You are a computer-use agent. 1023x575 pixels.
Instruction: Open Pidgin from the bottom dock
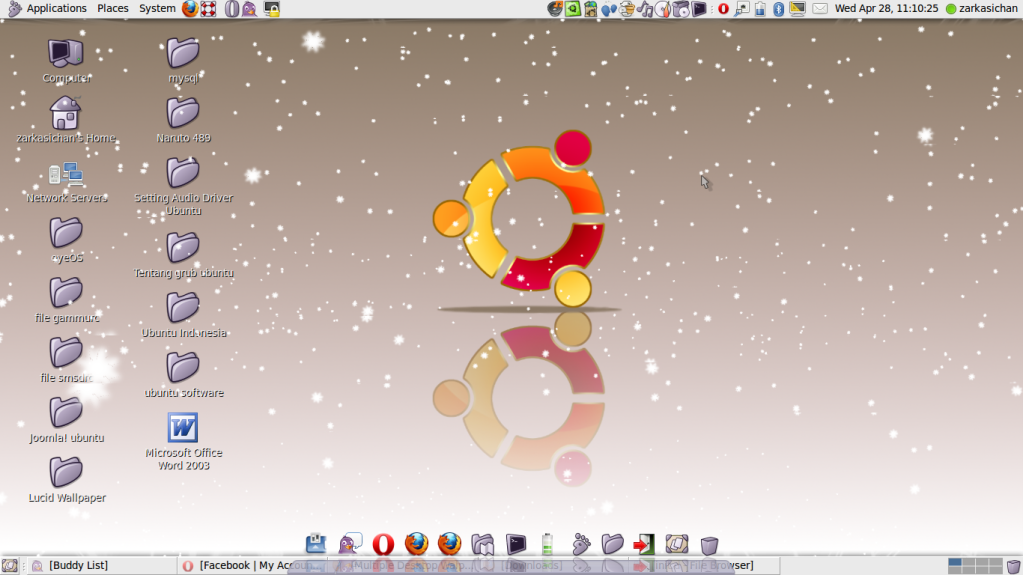tap(350, 544)
